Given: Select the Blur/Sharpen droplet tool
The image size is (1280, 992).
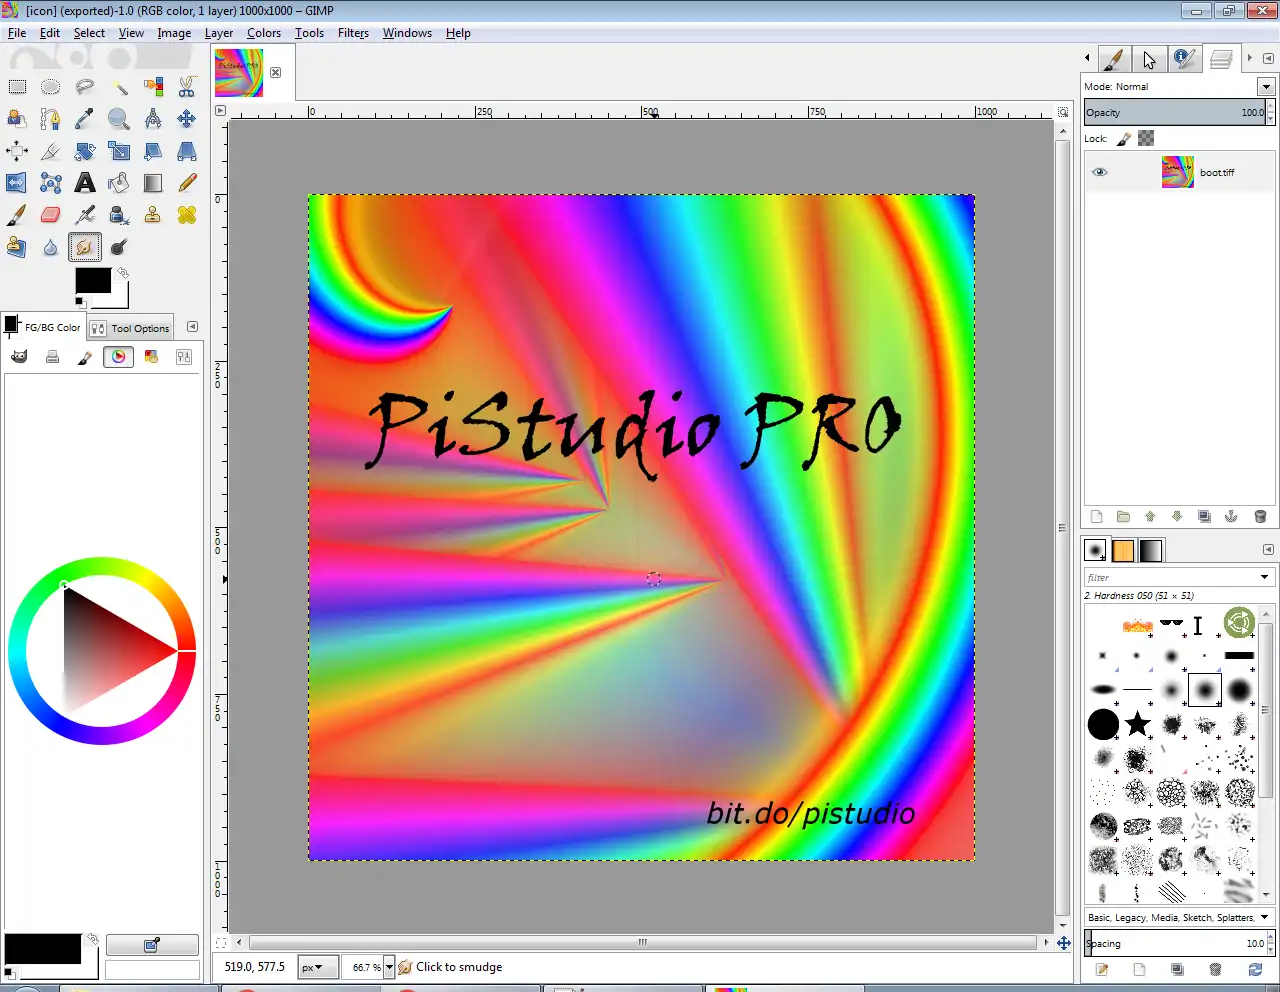Looking at the screenshot, I should (x=51, y=247).
